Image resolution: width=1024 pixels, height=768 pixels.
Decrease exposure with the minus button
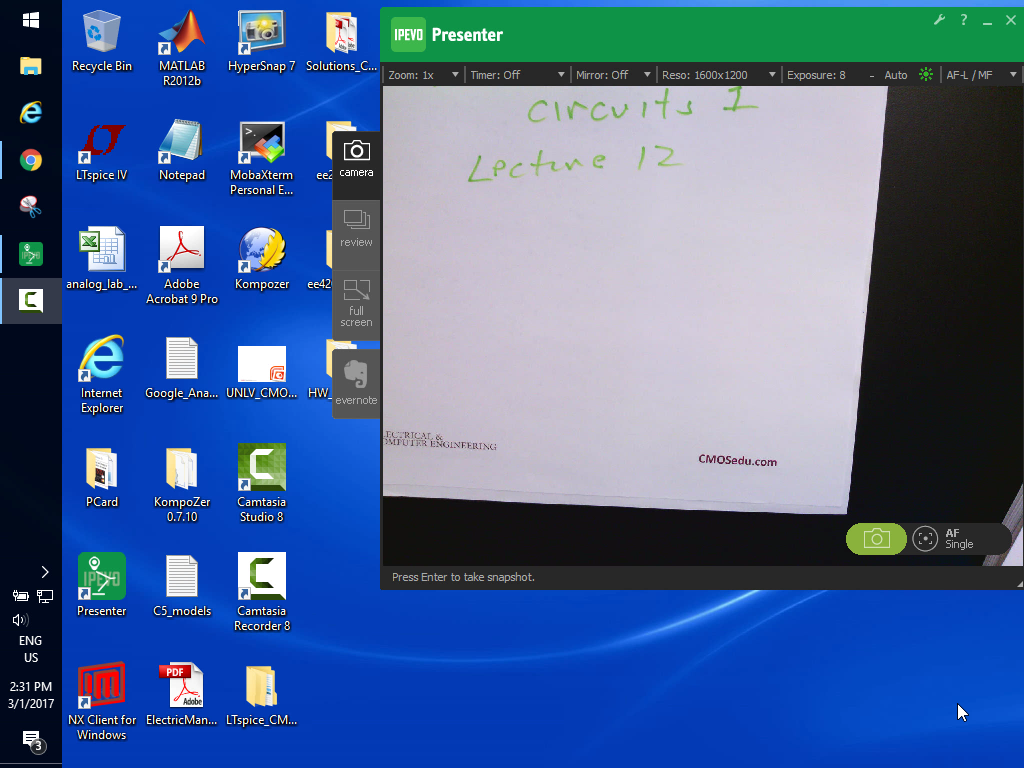[871, 75]
